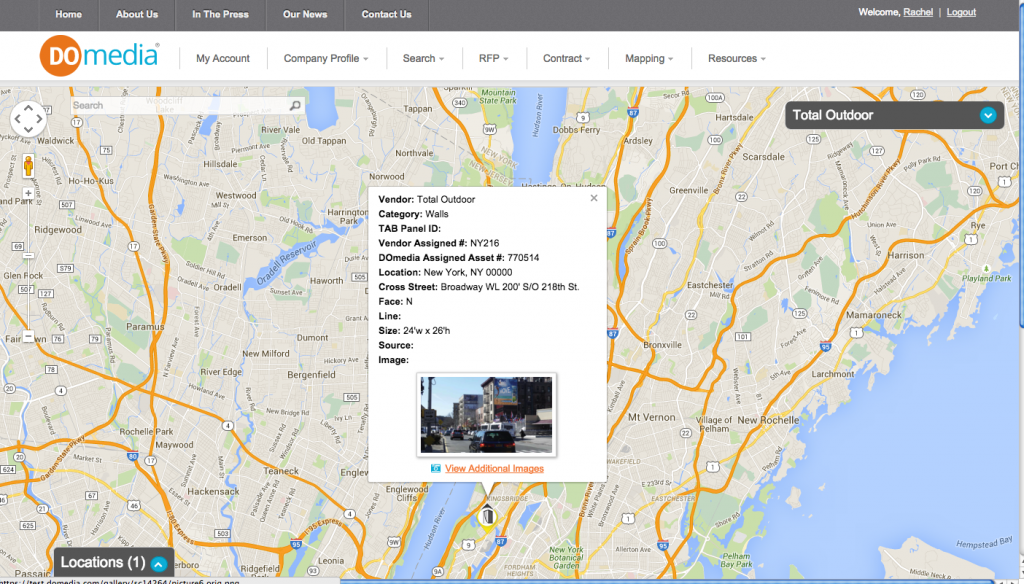Open the Resources dropdown menu
1024x584 pixels.
(x=737, y=58)
